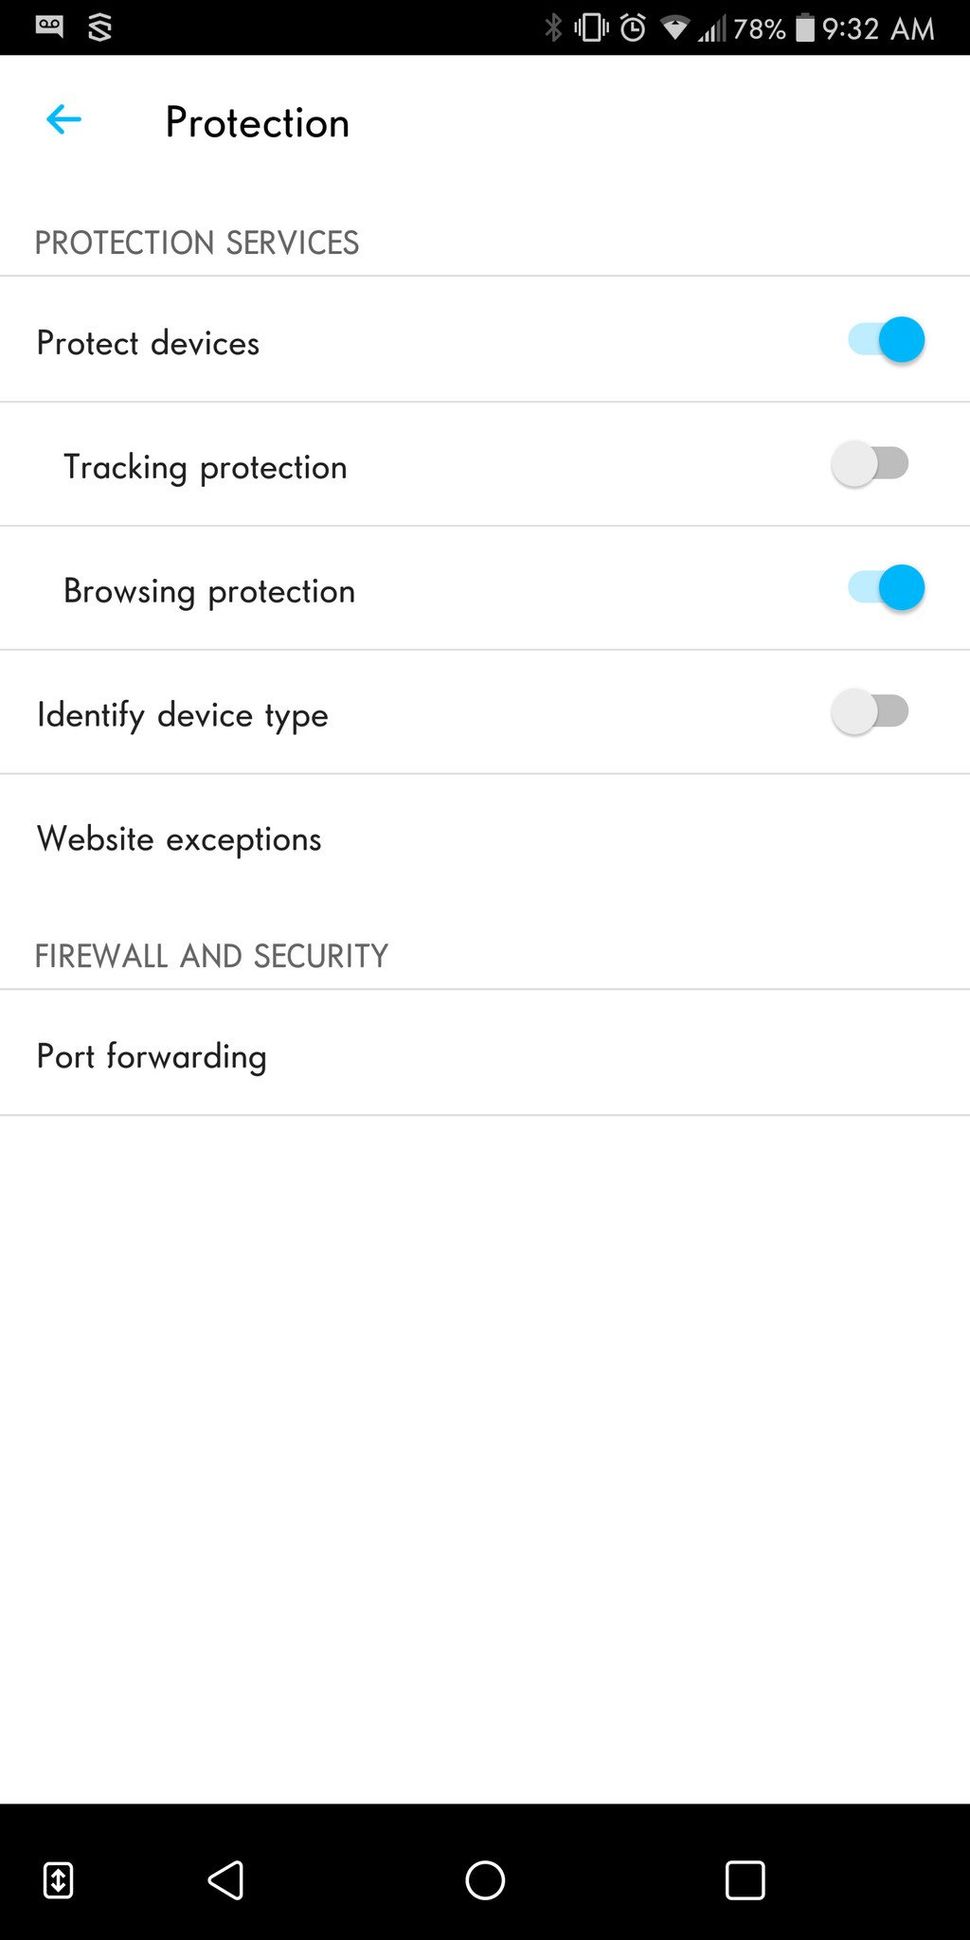Enable Tracking protection

870,463
